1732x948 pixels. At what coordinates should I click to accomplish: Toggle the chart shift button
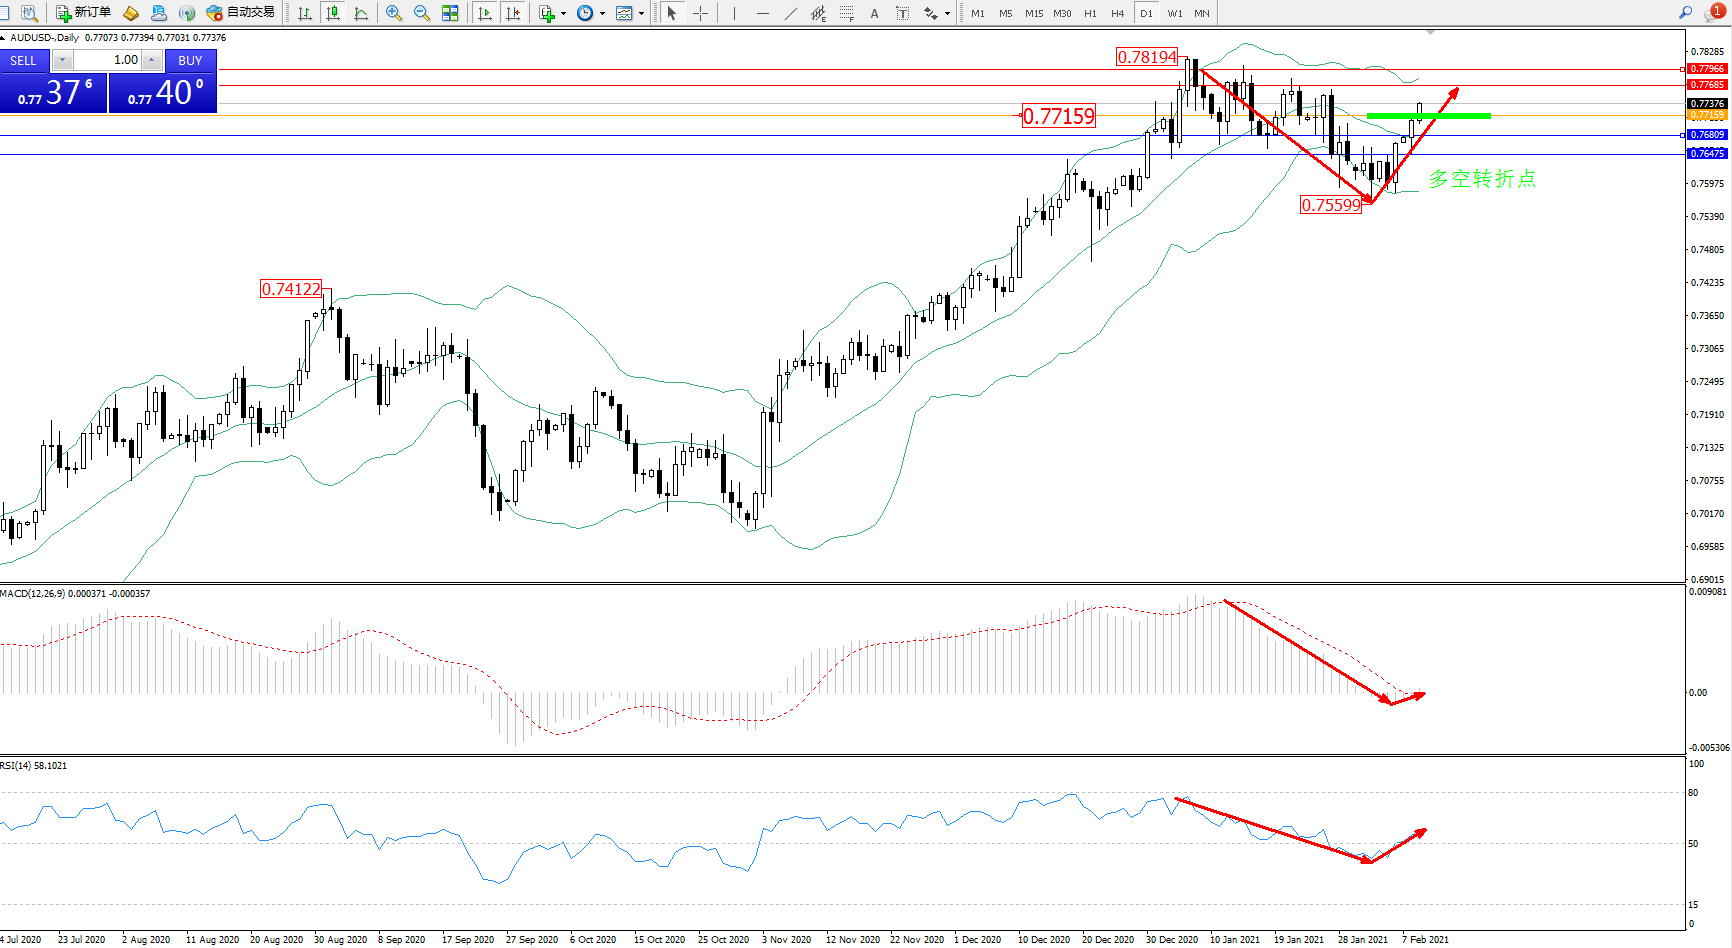pyautogui.click(x=513, y=13)
